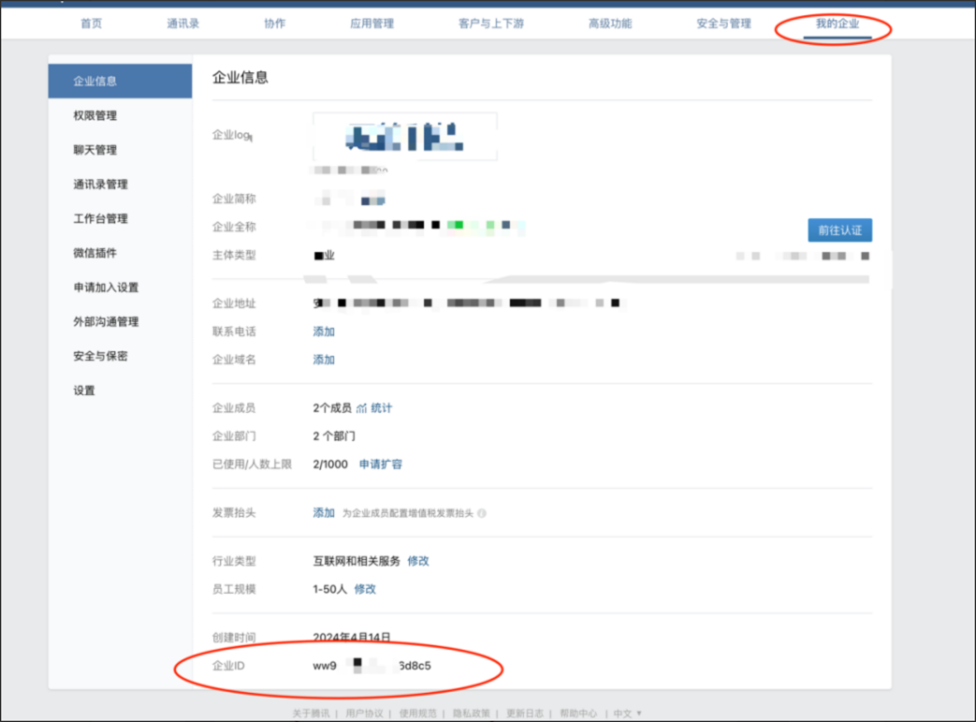Image resolution: width=976 pixels, height=722 pixels.
Task: Open 权限管理 in the sidebar
Action: [95, 116]
